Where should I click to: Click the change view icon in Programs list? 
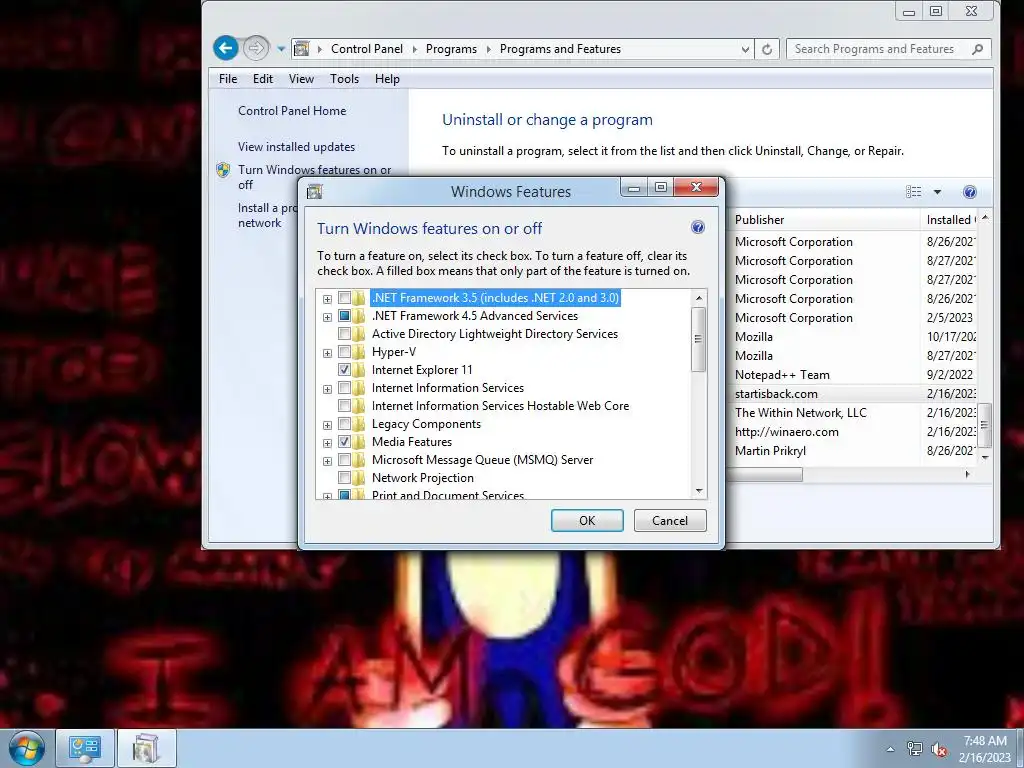[914, 191]
